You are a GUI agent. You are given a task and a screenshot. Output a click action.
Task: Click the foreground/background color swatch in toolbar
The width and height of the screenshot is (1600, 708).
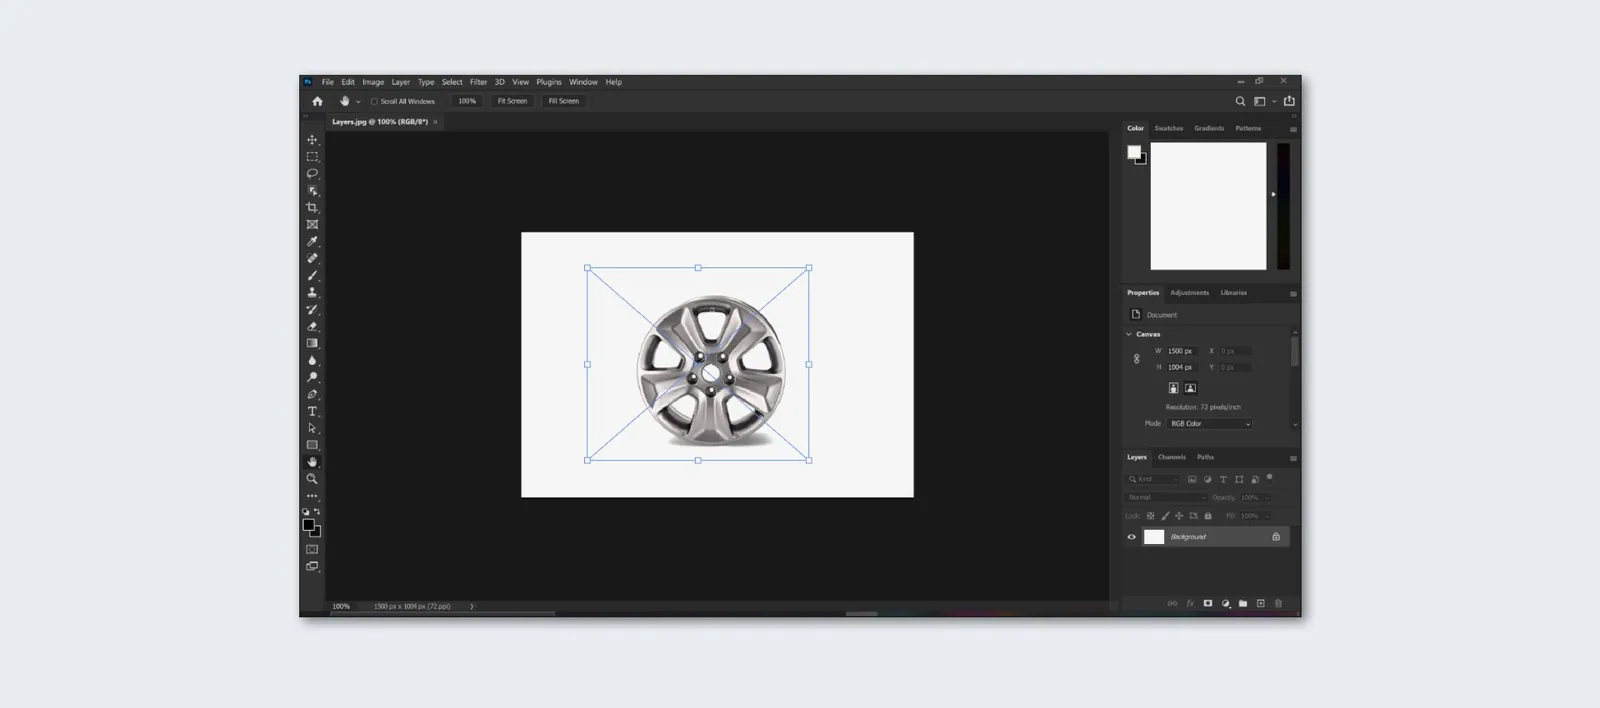tap(311, 527)
